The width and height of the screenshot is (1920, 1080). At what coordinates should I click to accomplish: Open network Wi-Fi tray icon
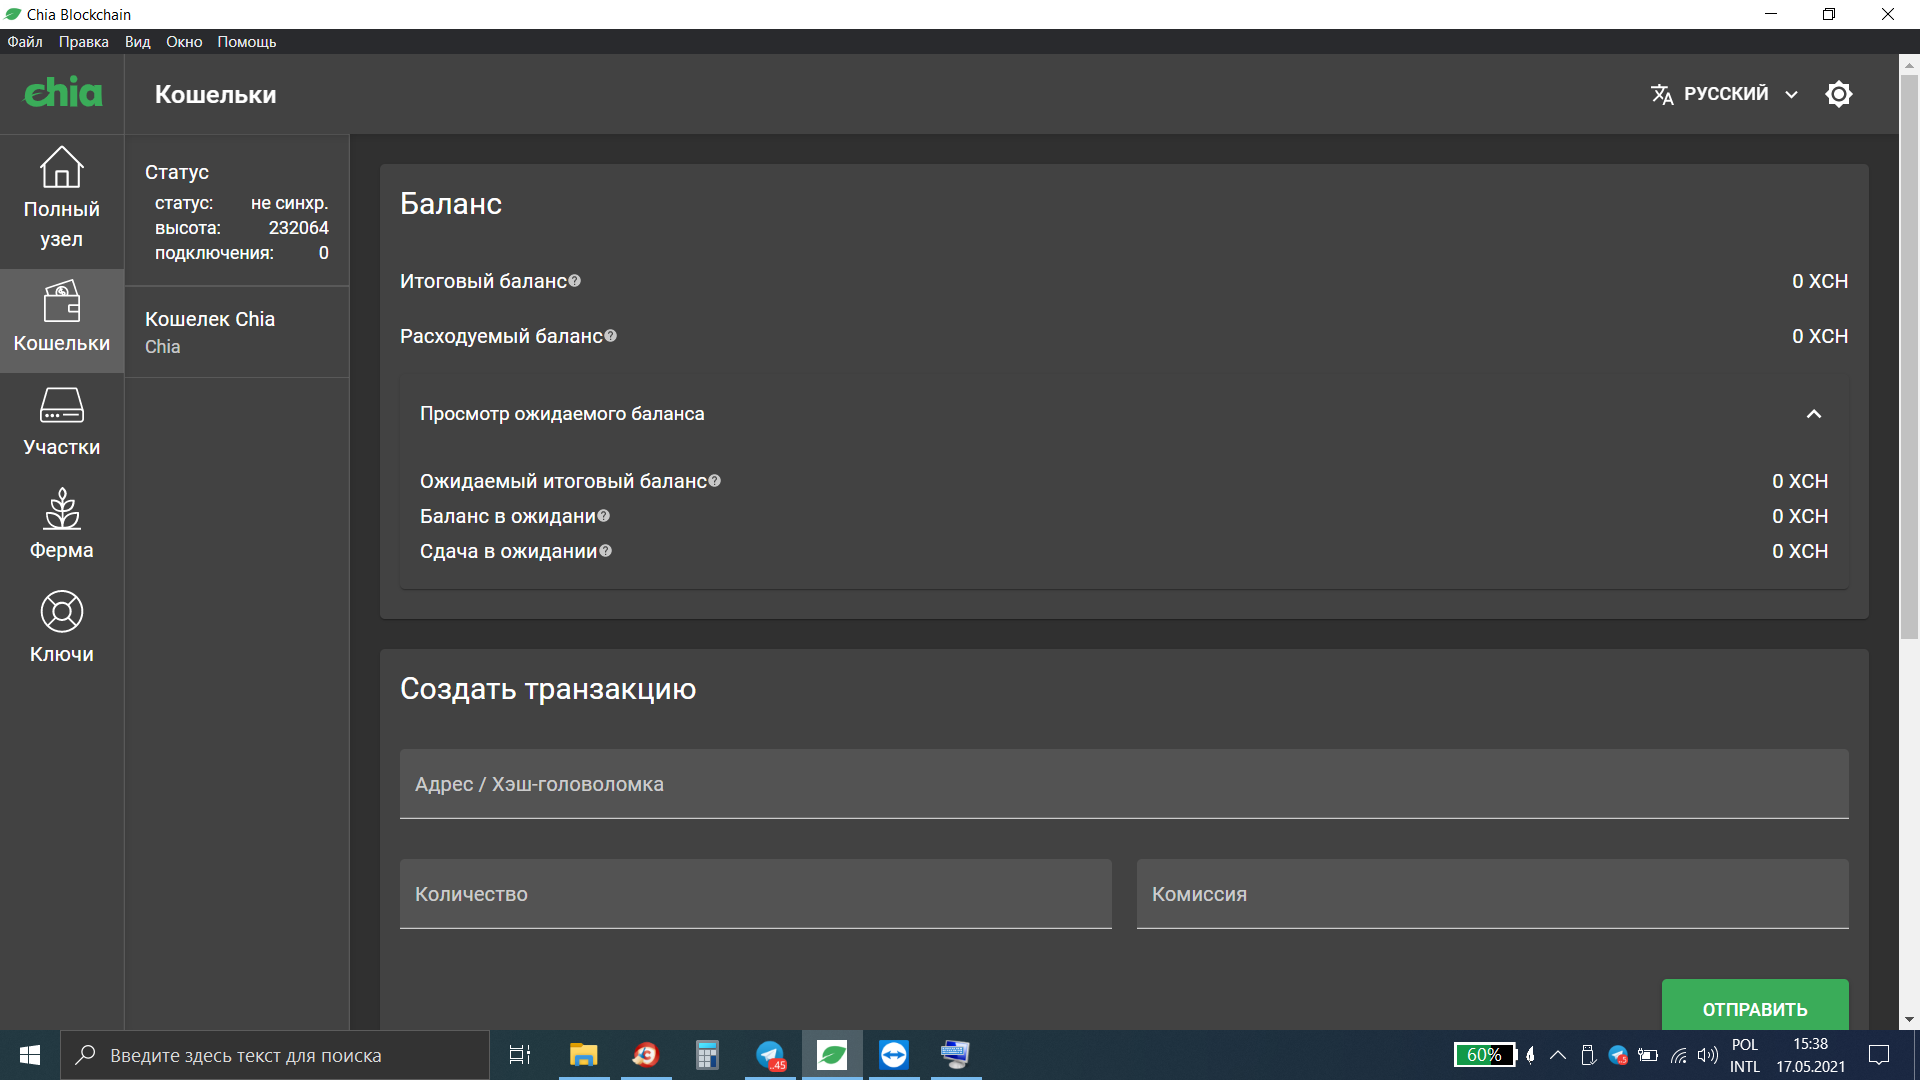[1678, 1055]
